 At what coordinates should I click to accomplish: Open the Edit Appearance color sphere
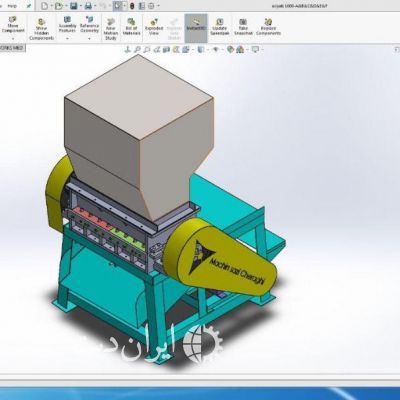pyautogui.click(x=230, y=50)
